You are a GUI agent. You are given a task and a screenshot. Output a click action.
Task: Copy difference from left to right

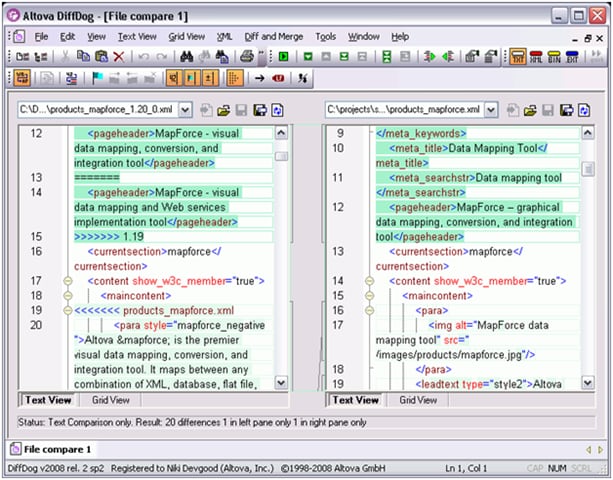point(429,57)
